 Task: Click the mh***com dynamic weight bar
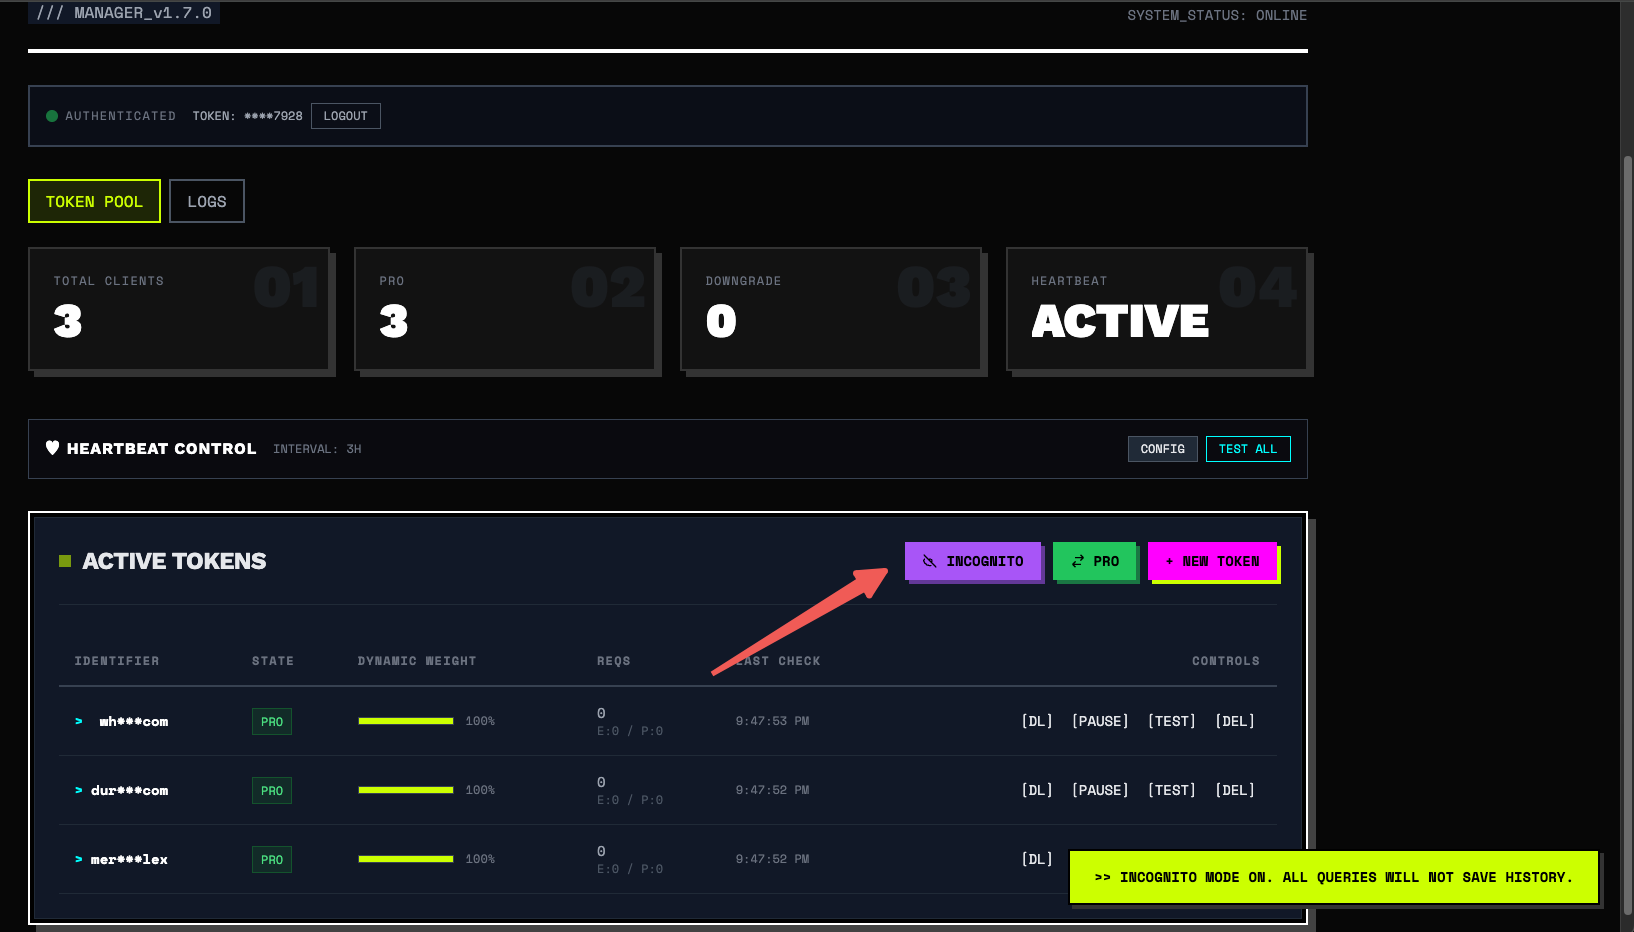406,721
